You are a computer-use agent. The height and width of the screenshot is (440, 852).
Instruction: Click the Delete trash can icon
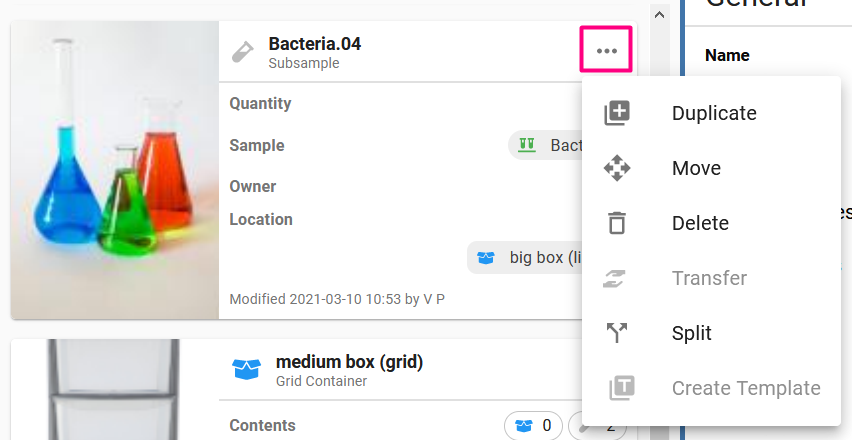[617, 223]
